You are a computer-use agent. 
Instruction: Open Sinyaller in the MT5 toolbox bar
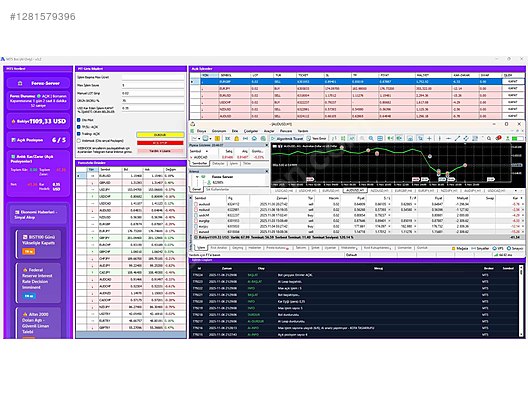(x=480, y=248)
